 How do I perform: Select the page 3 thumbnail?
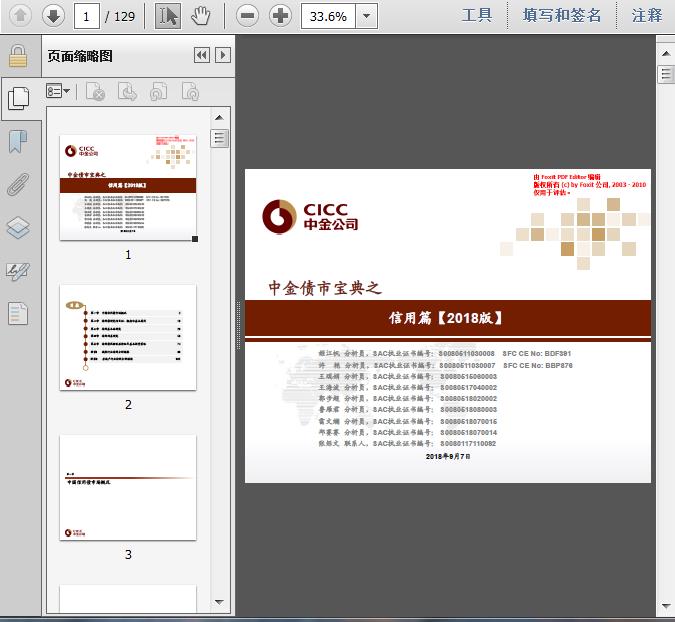pyautogui.click(x=128, y=487)
